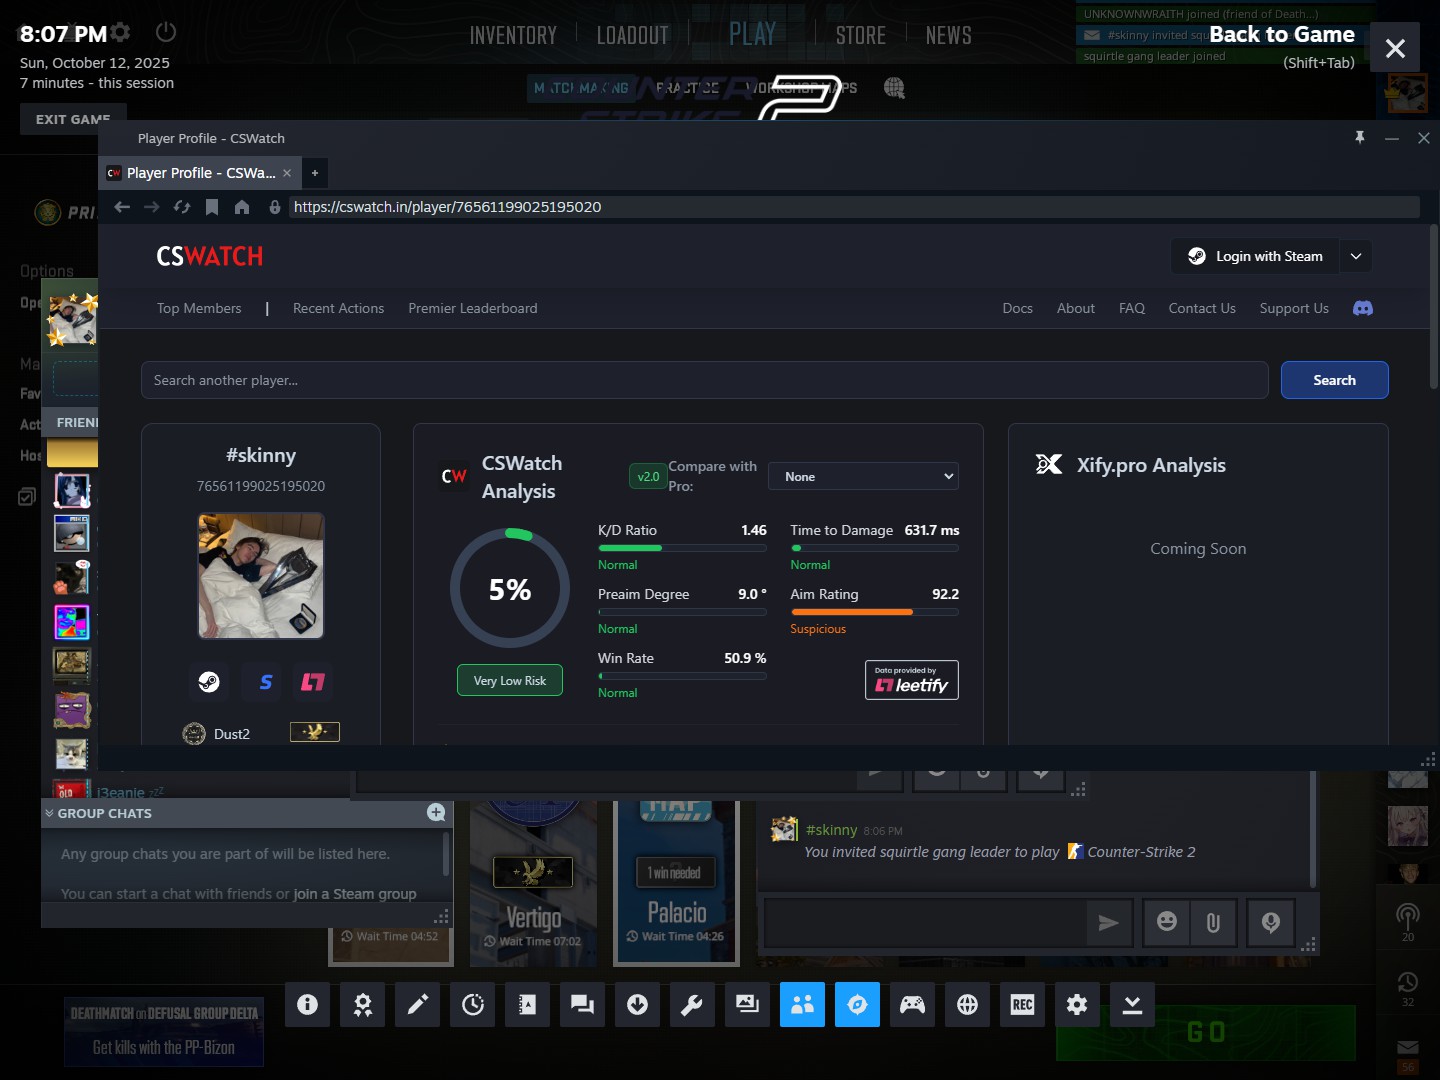Image resolution: width=1440 pixels, height=1080 pixels.
Task: Open the globe icon in overlay toolbar
Action: pos(967,1004)
